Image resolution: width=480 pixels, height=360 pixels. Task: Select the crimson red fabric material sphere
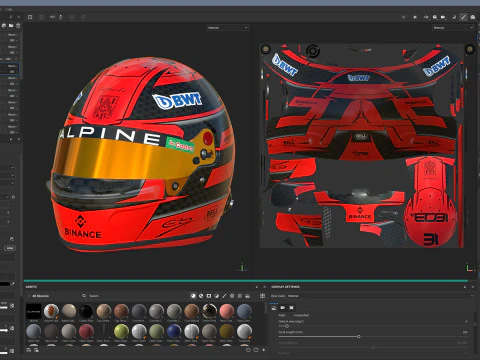pyautogui.click(x=86, y=332)
